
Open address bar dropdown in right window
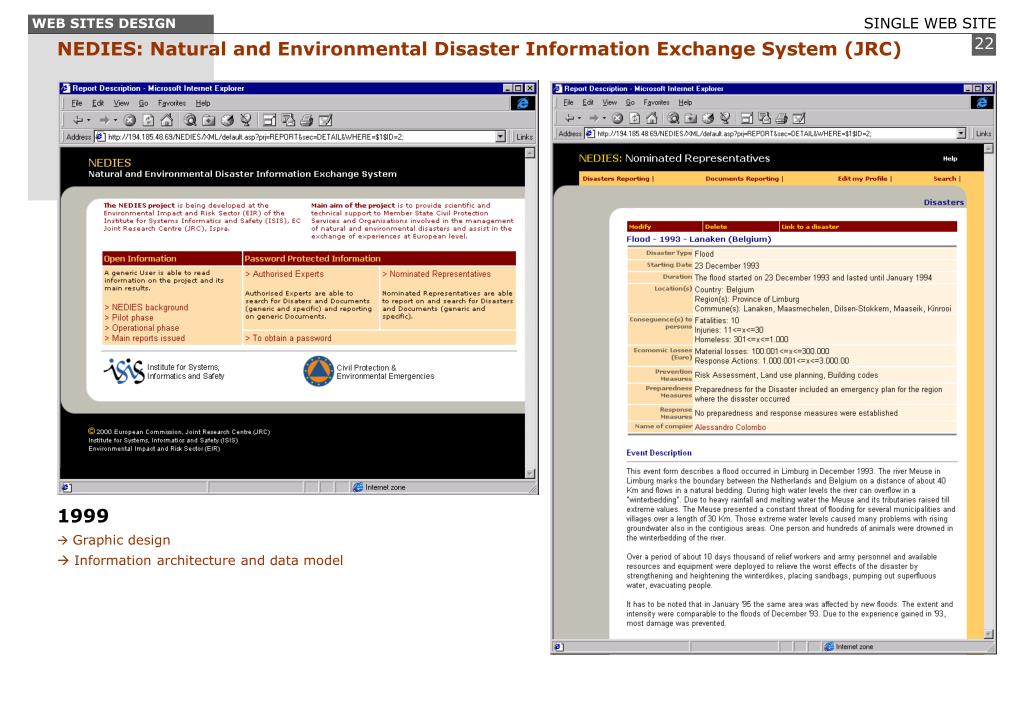tap(961, 133)
